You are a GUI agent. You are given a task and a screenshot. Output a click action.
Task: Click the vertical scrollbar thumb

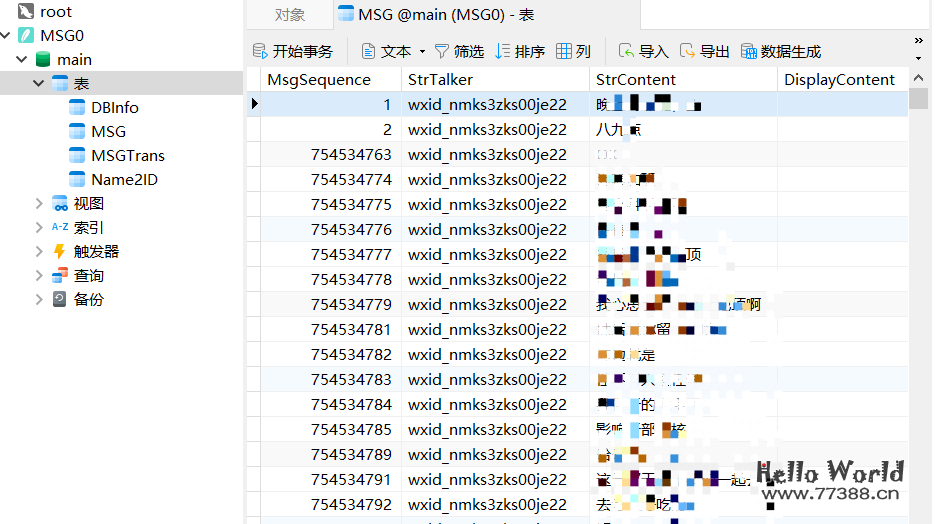[x=918, y=98]
